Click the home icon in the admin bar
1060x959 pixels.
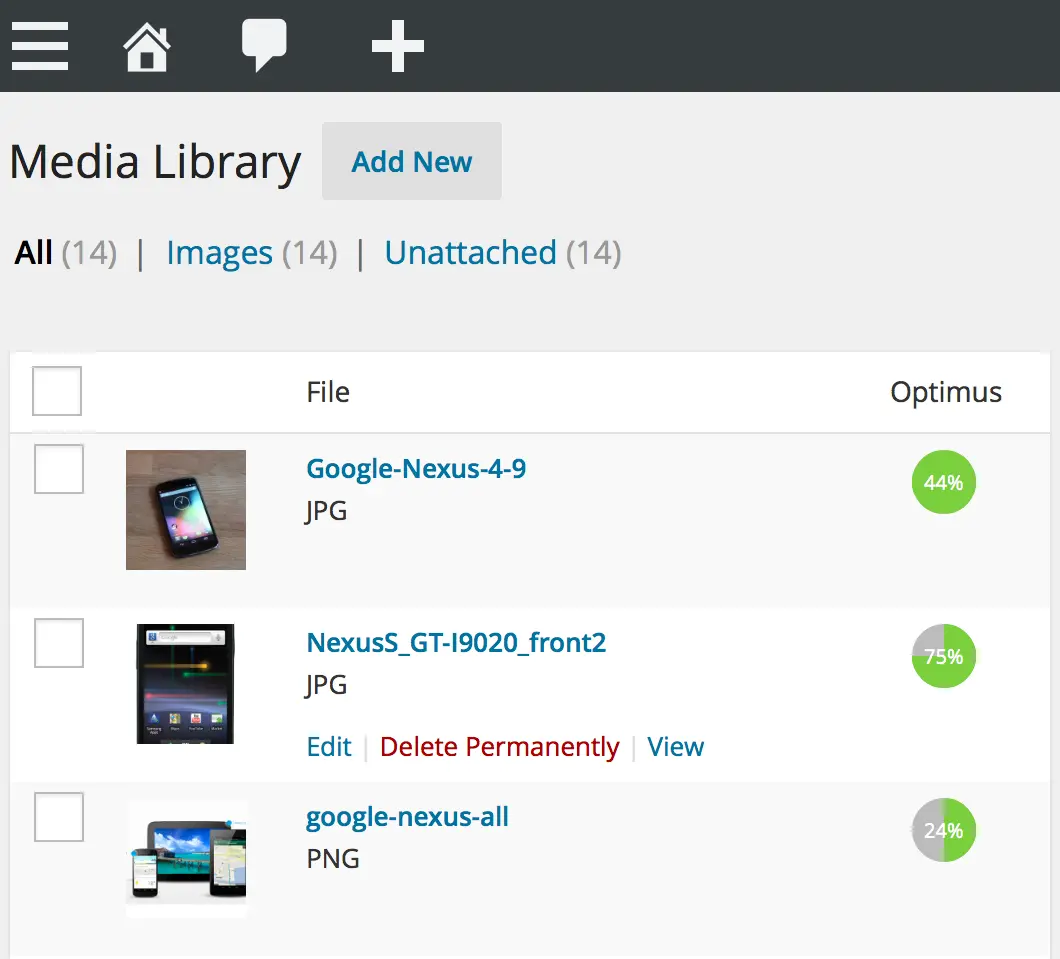coord(146,45)
